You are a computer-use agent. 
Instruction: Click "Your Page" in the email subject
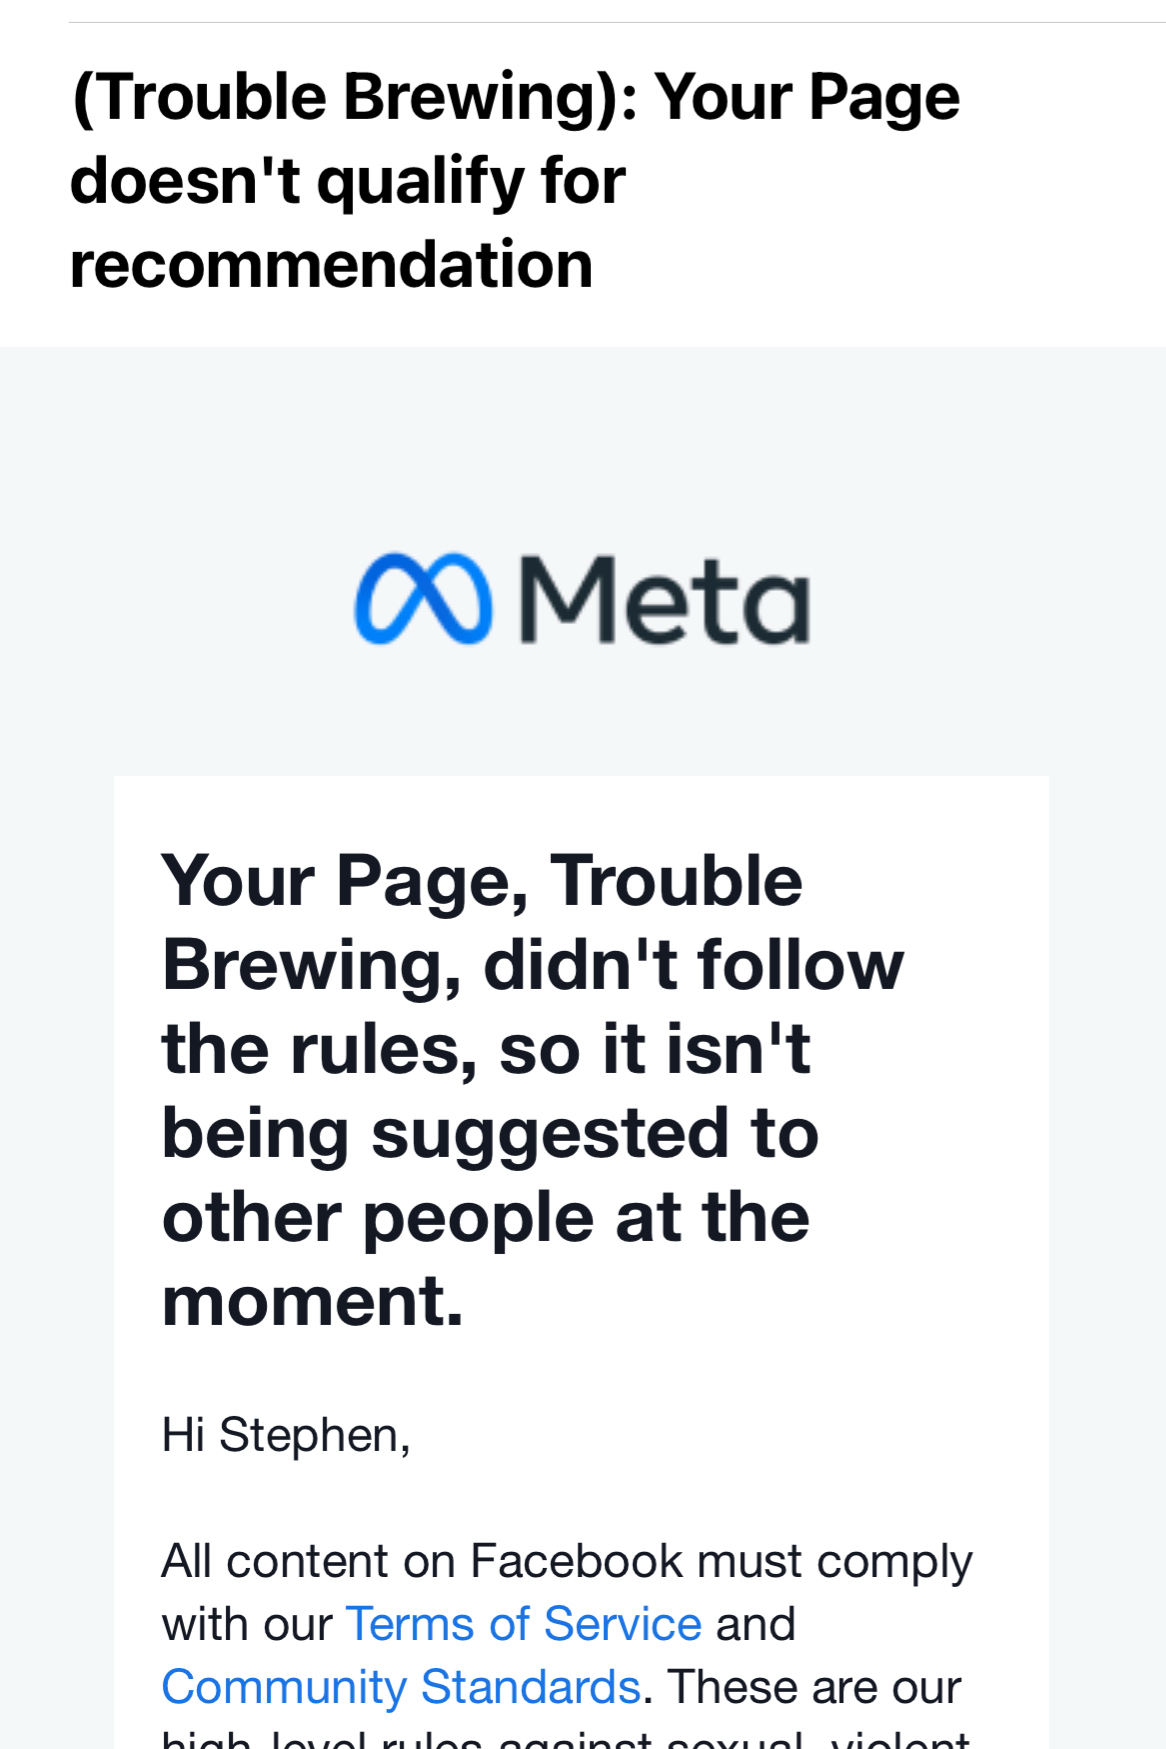807,97
